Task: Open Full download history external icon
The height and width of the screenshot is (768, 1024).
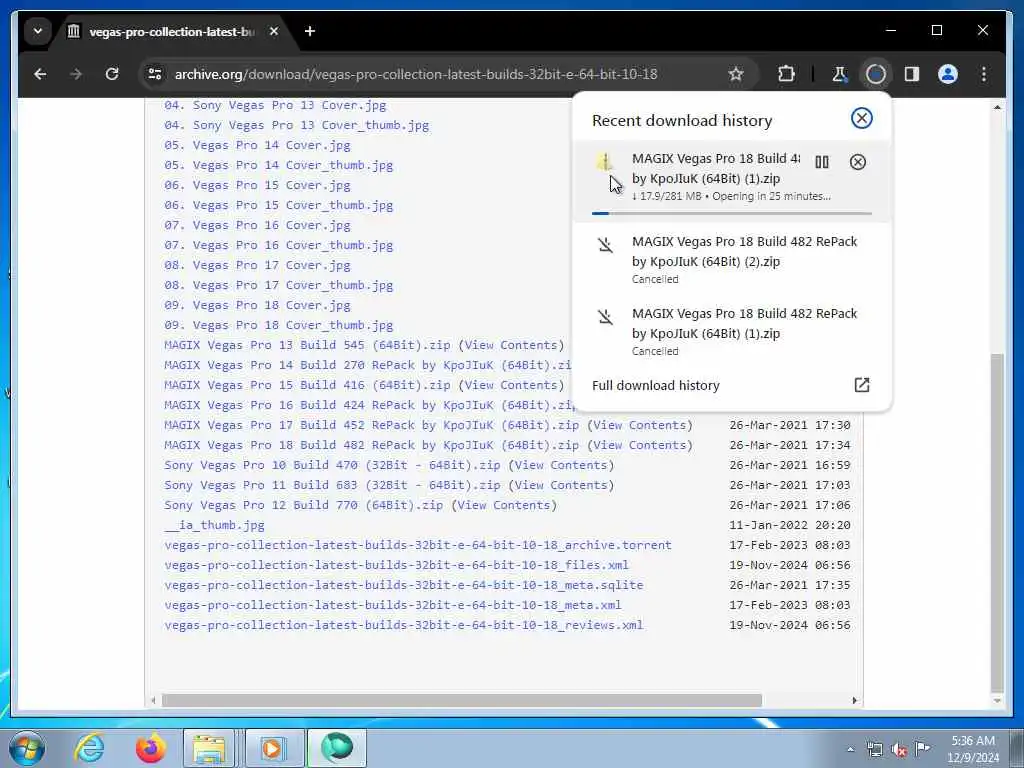Action: pos(861,385)
